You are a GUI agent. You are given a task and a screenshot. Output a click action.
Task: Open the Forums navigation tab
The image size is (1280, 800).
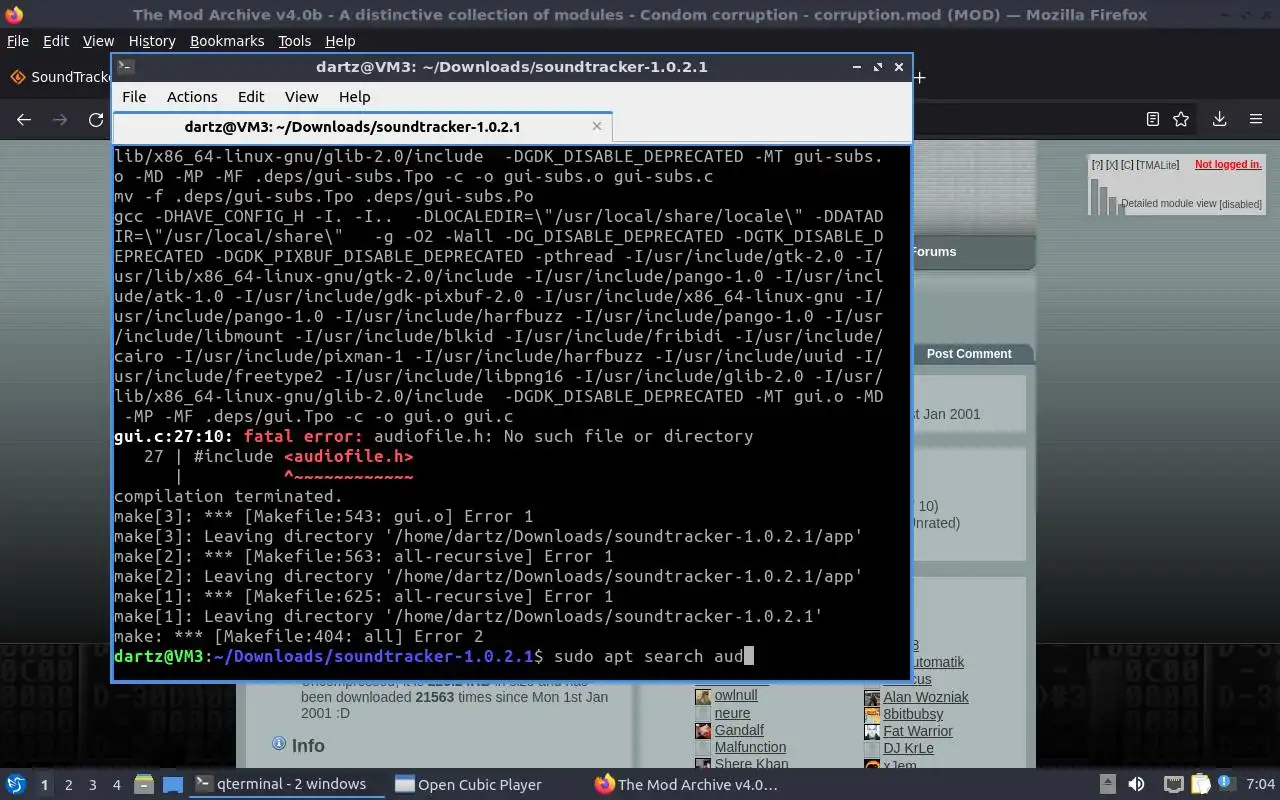[934, 252]
